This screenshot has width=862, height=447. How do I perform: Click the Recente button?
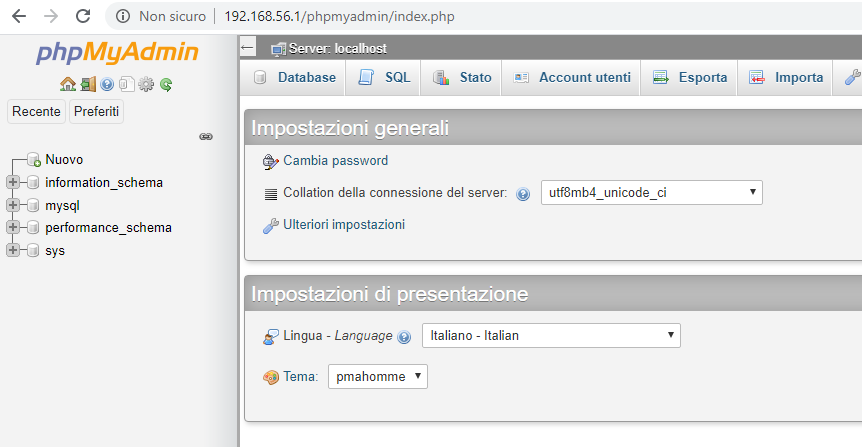[36, 111]
